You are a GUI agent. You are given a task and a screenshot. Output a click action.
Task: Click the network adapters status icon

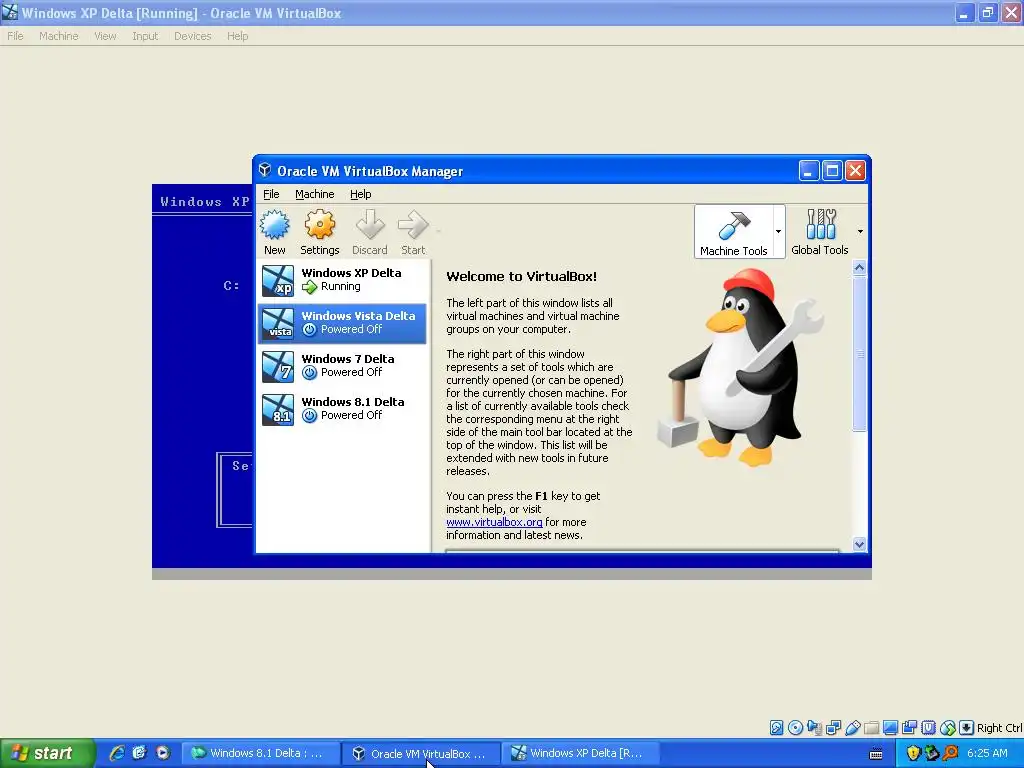click(833, 728)
